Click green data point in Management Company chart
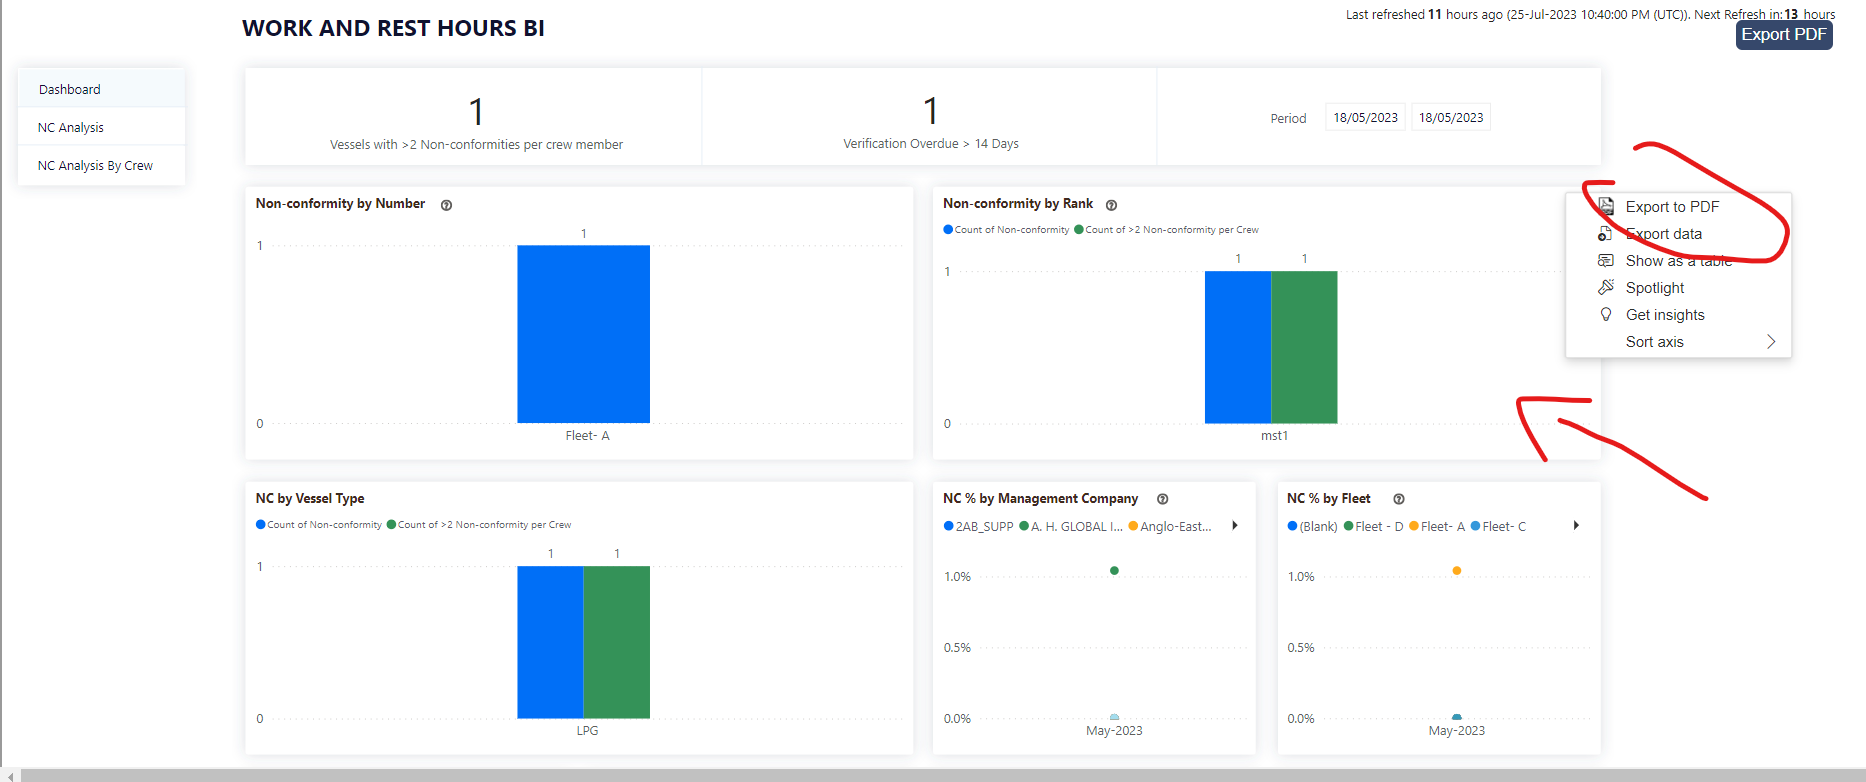This screenshot has width=1866, height=782. point(1114,571)
